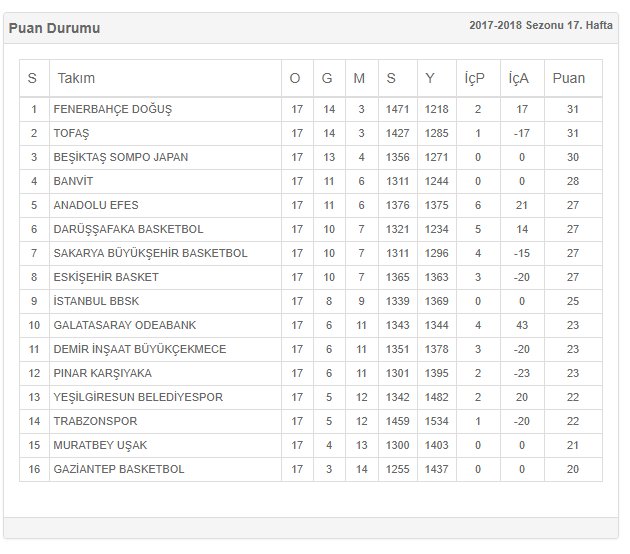Click the 1378 conceded value for Büyükçekmece

(x=436, y=349)
